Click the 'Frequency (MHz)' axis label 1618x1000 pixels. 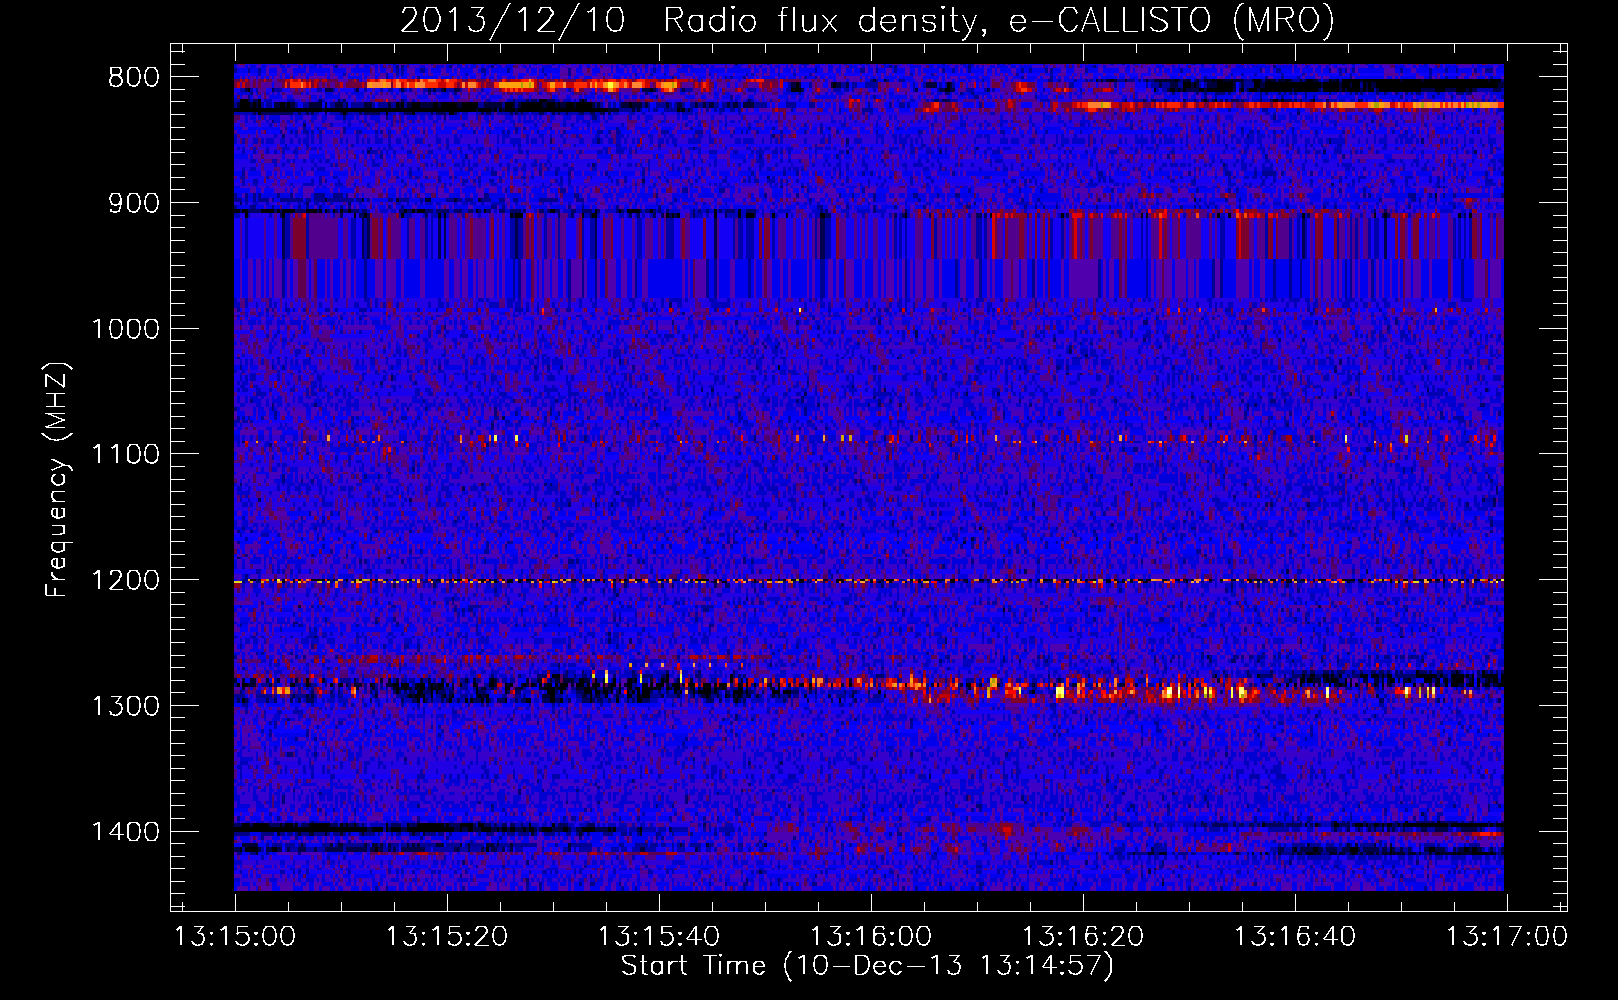point(57,480)
